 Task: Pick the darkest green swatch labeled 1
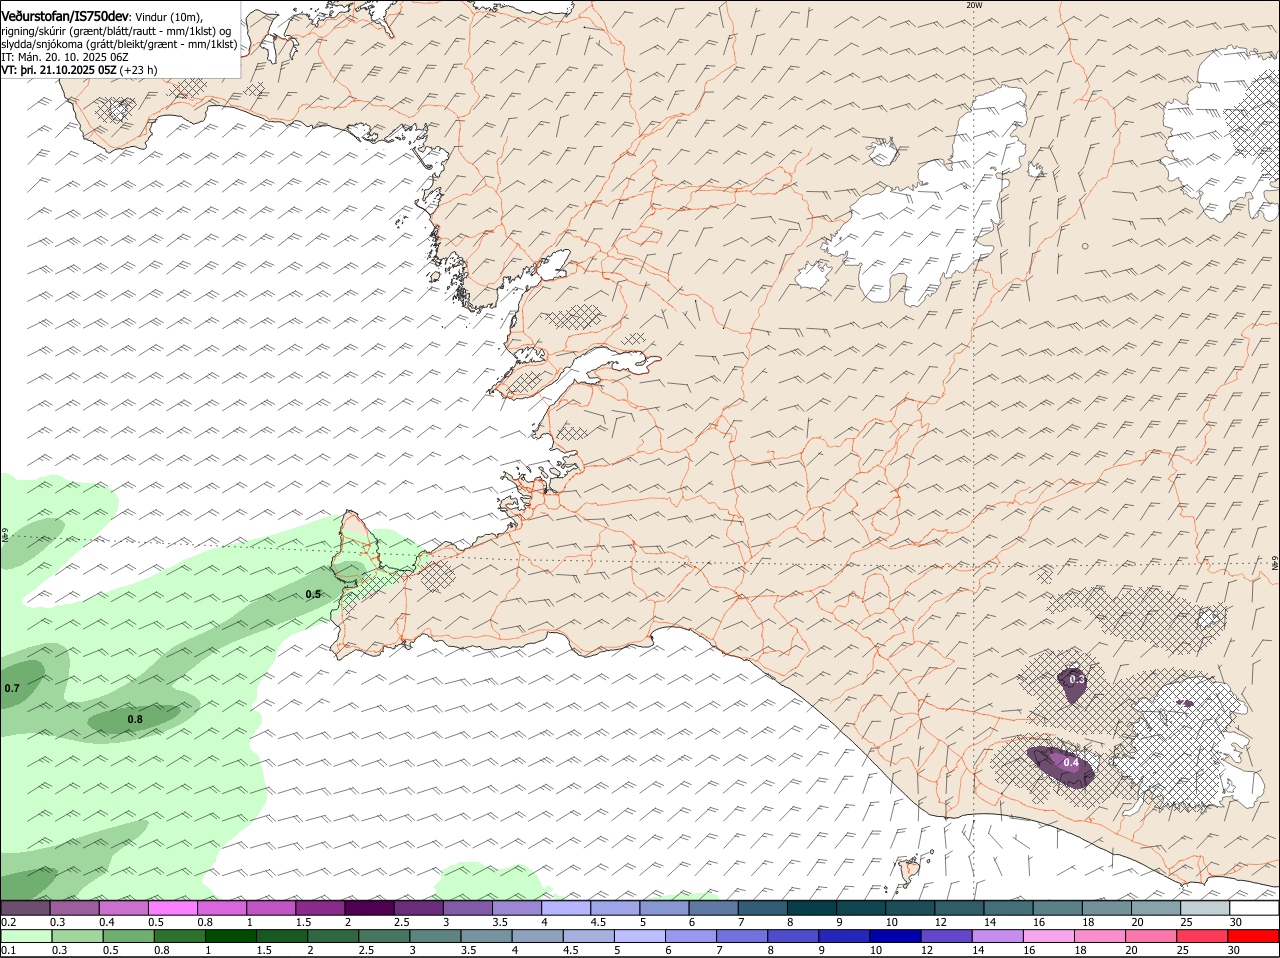pyautogui.click(x=229, y=937)
